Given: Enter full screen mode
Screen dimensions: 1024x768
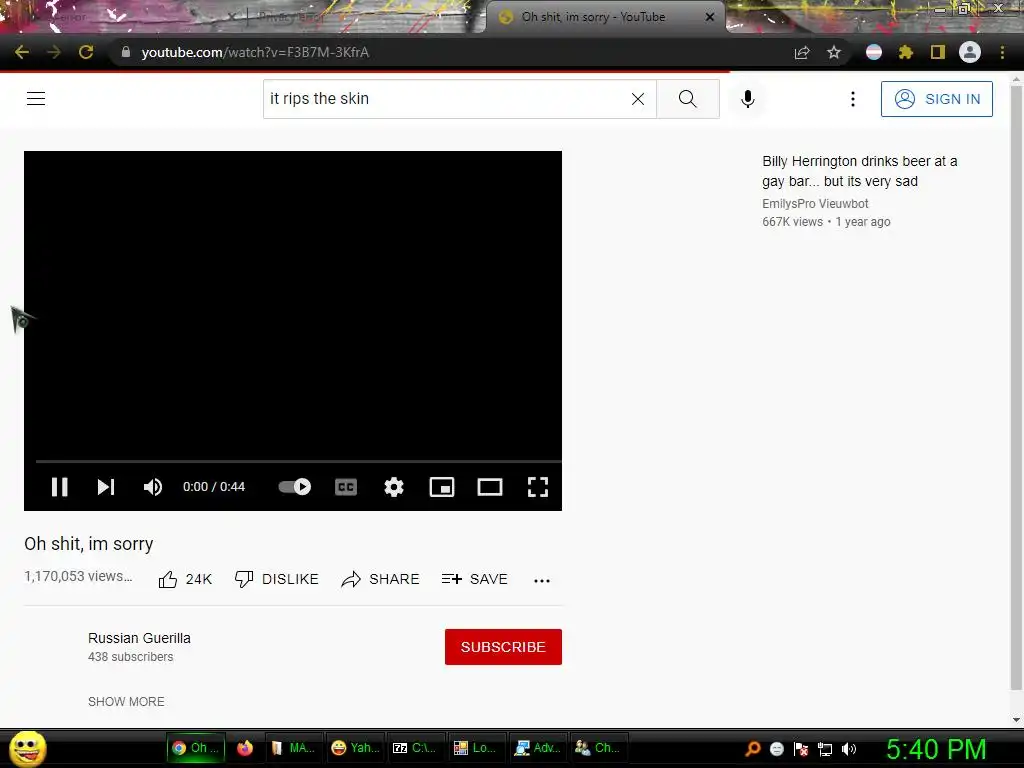Looking at the screenshot, I should coord(537,487).
